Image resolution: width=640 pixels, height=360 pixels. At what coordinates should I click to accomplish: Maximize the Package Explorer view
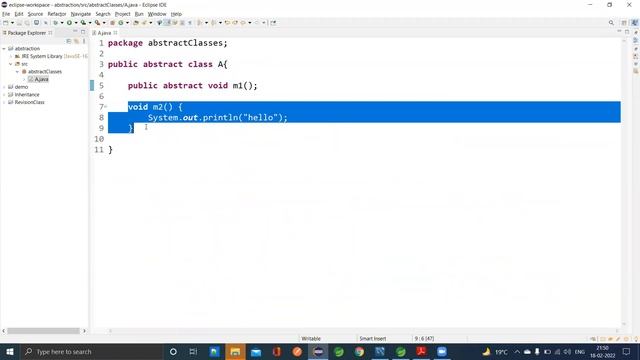click(83, 32)
